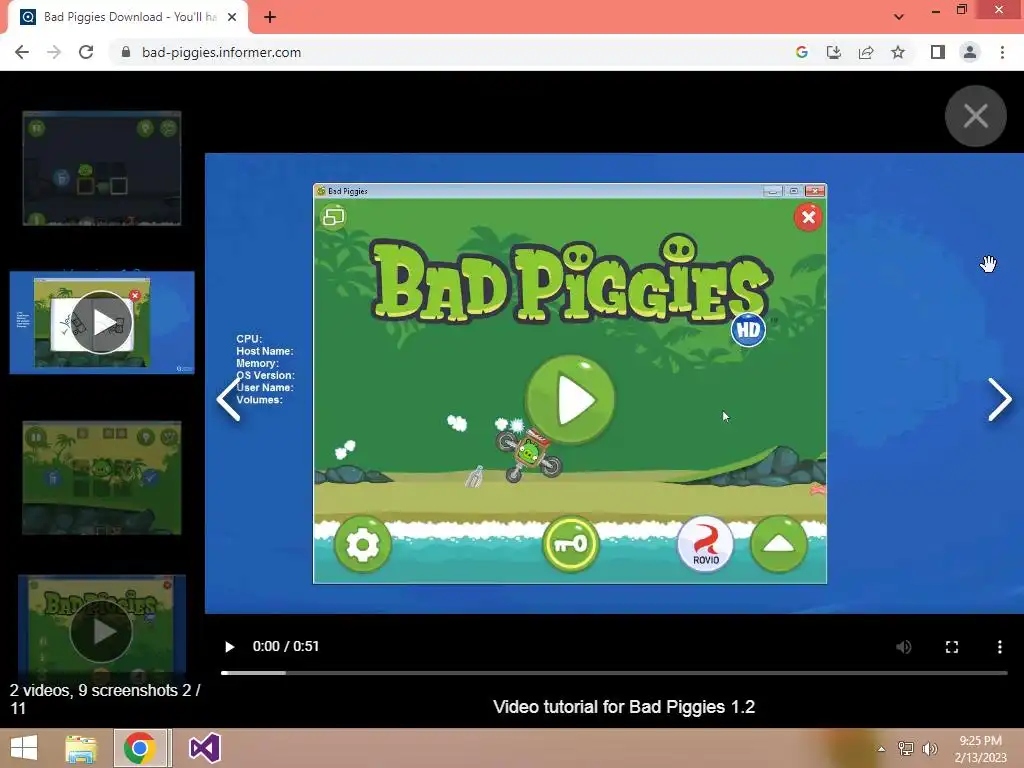This screenshot has width=1024, height=768.
Task: Click the green up-arrow button in game
Action: [778, 544]
